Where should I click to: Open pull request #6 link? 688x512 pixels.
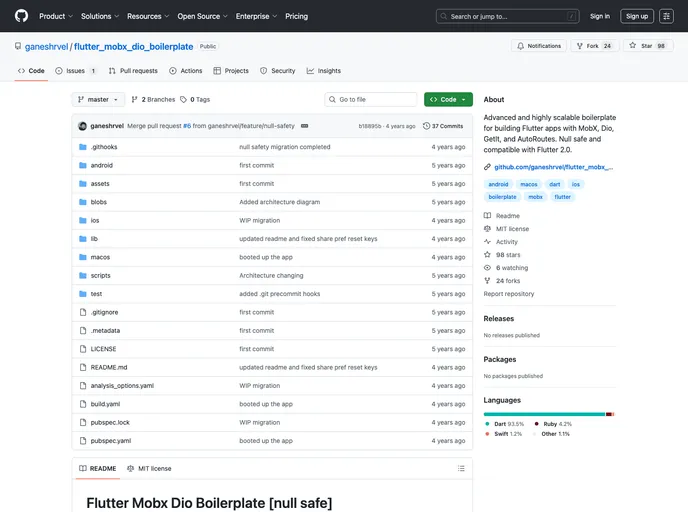(x=187, y=126)
